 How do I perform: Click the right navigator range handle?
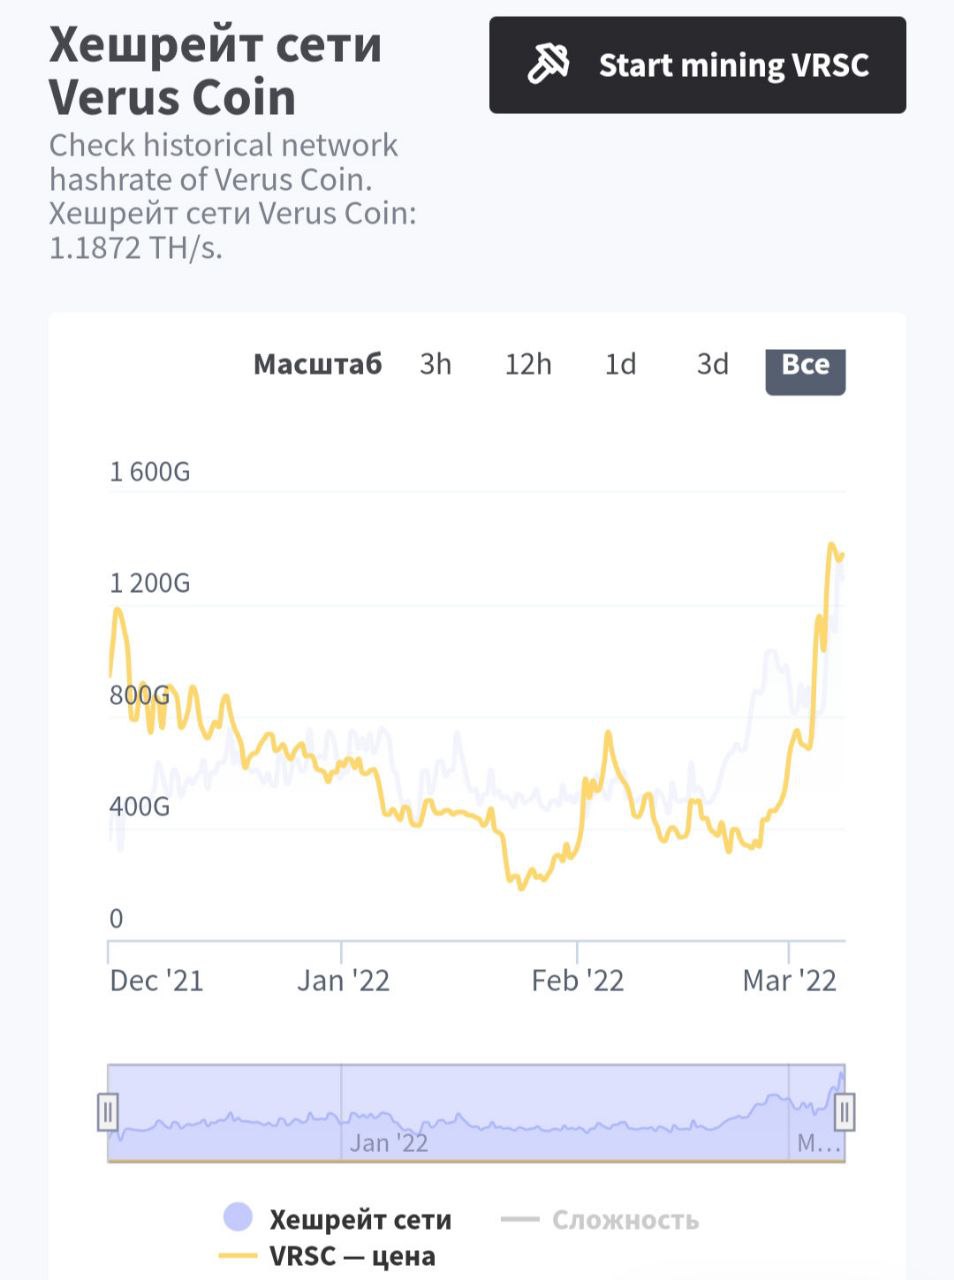click(845, 1111)
